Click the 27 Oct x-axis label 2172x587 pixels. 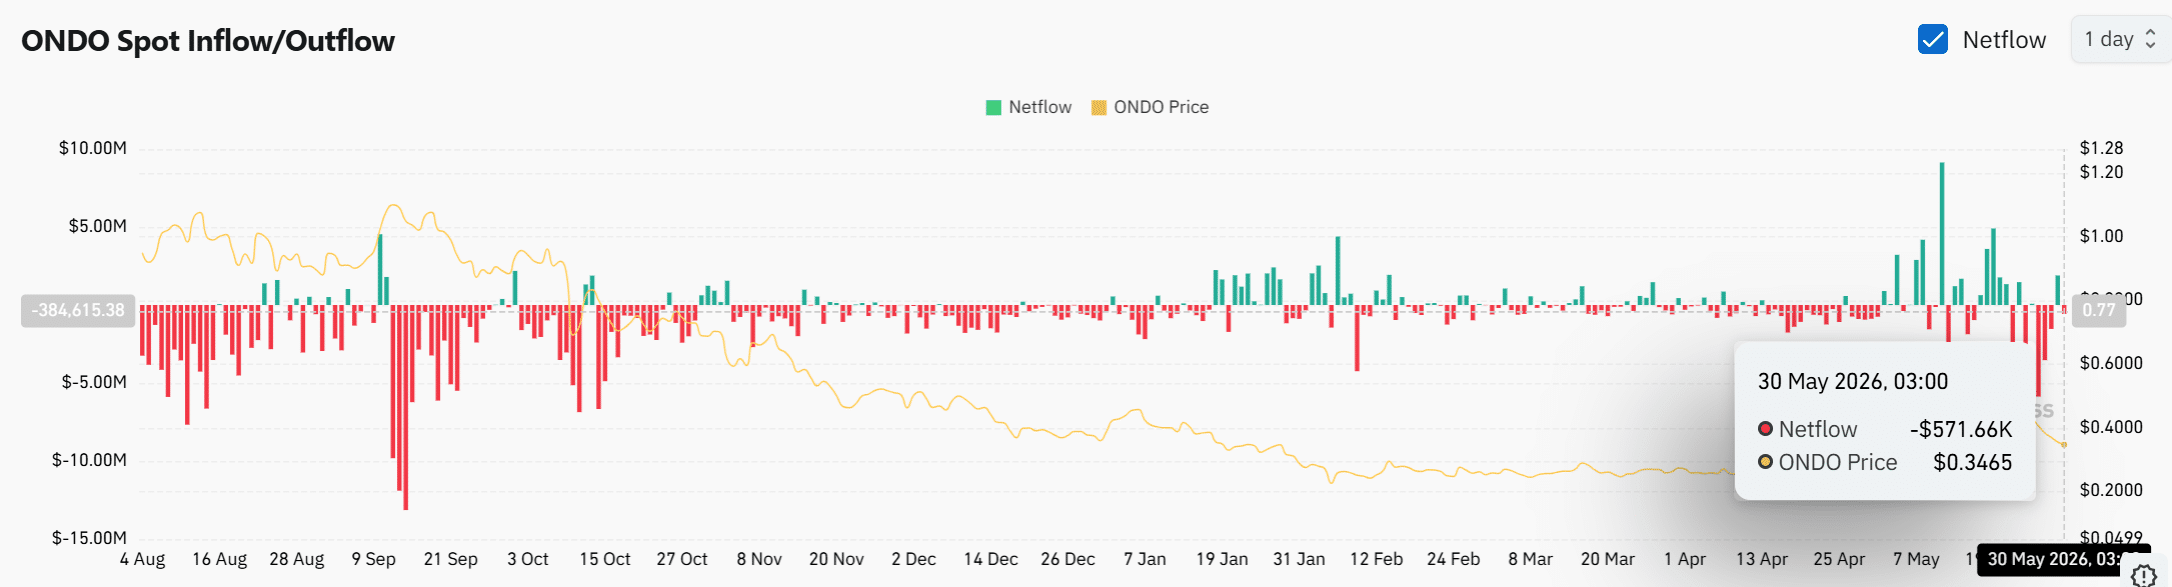[682, 559]
